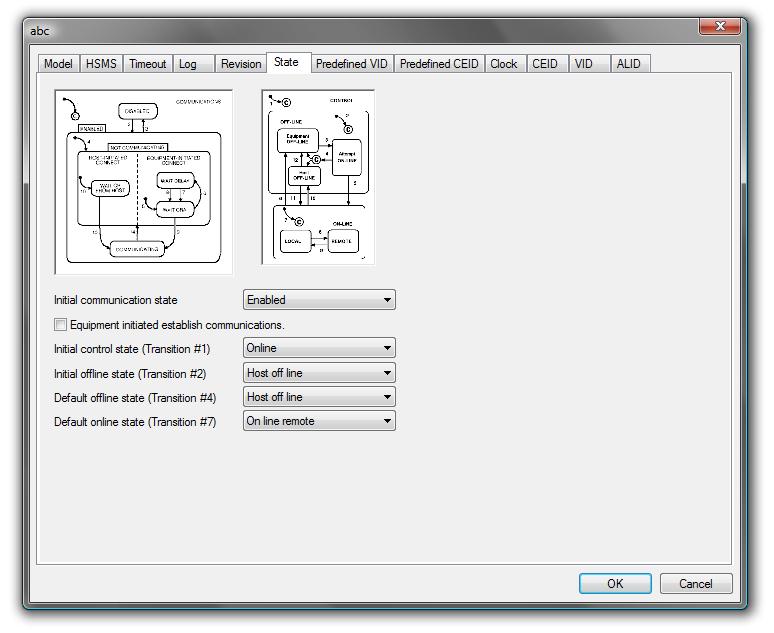Open the HSMS tab
774x633 pixels.
tap(101, 64)
